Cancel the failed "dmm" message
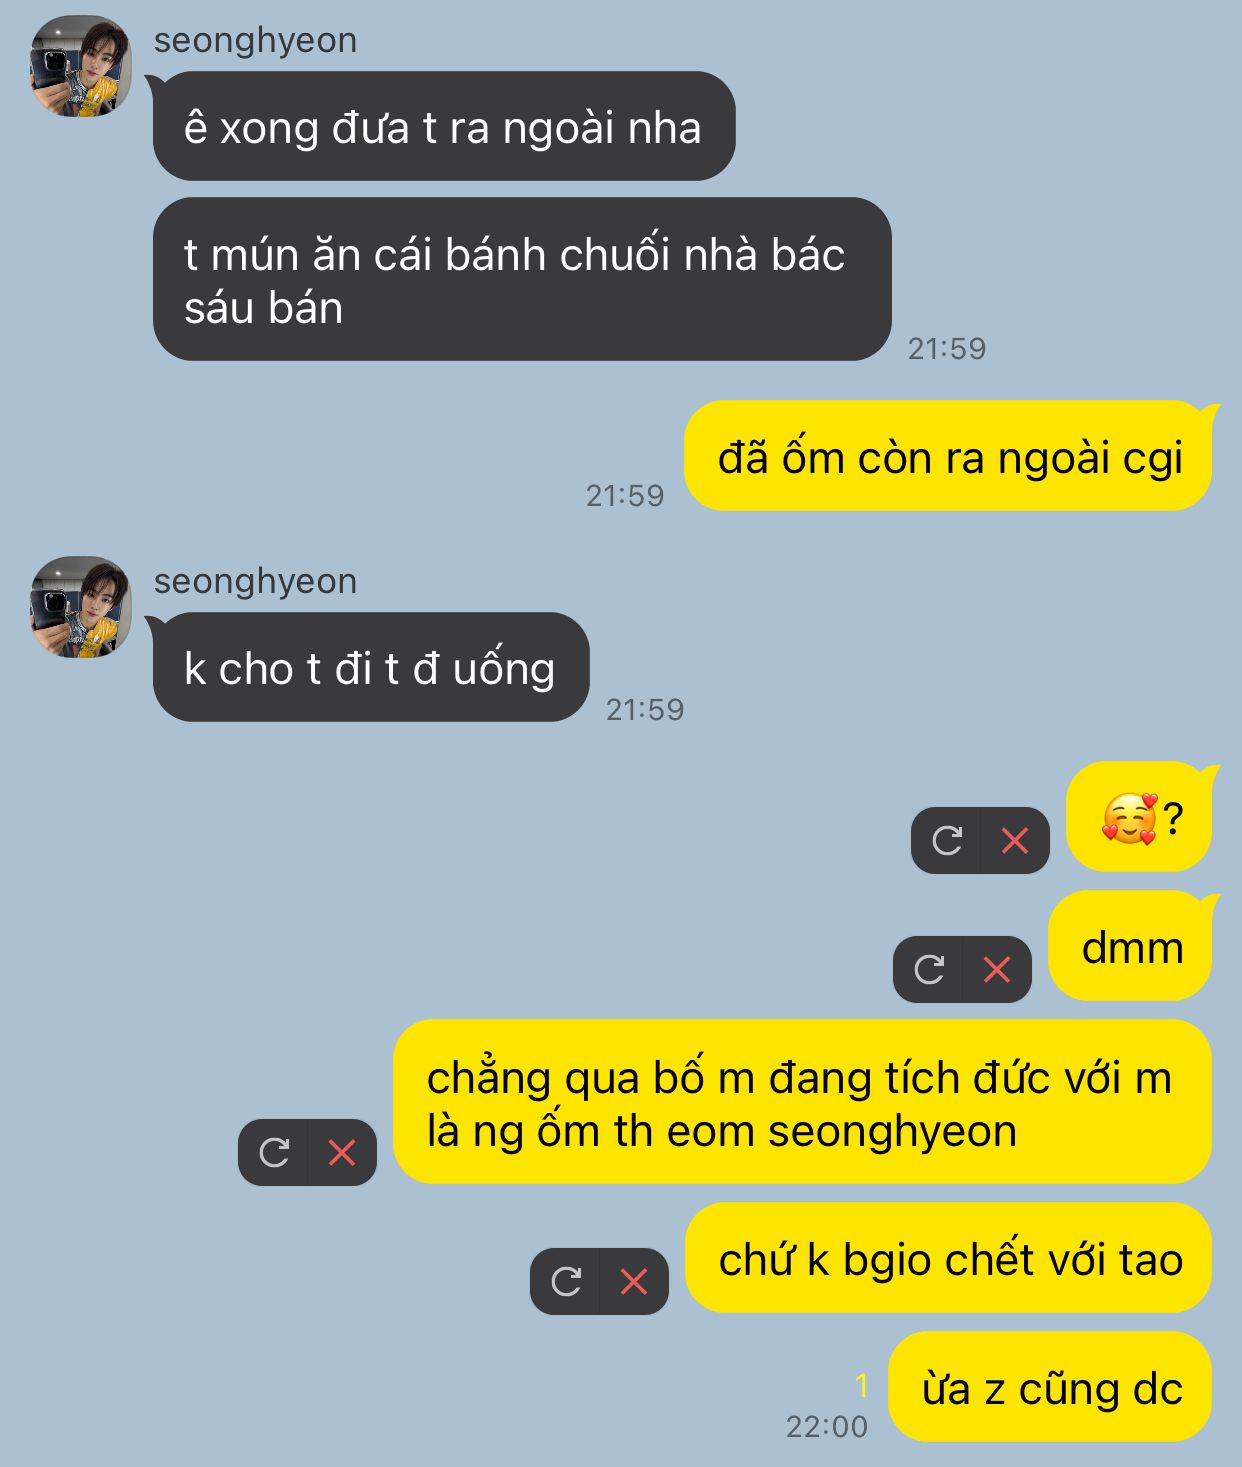This screenshot has width=1242, height=1467. click(x=997, y=969)
